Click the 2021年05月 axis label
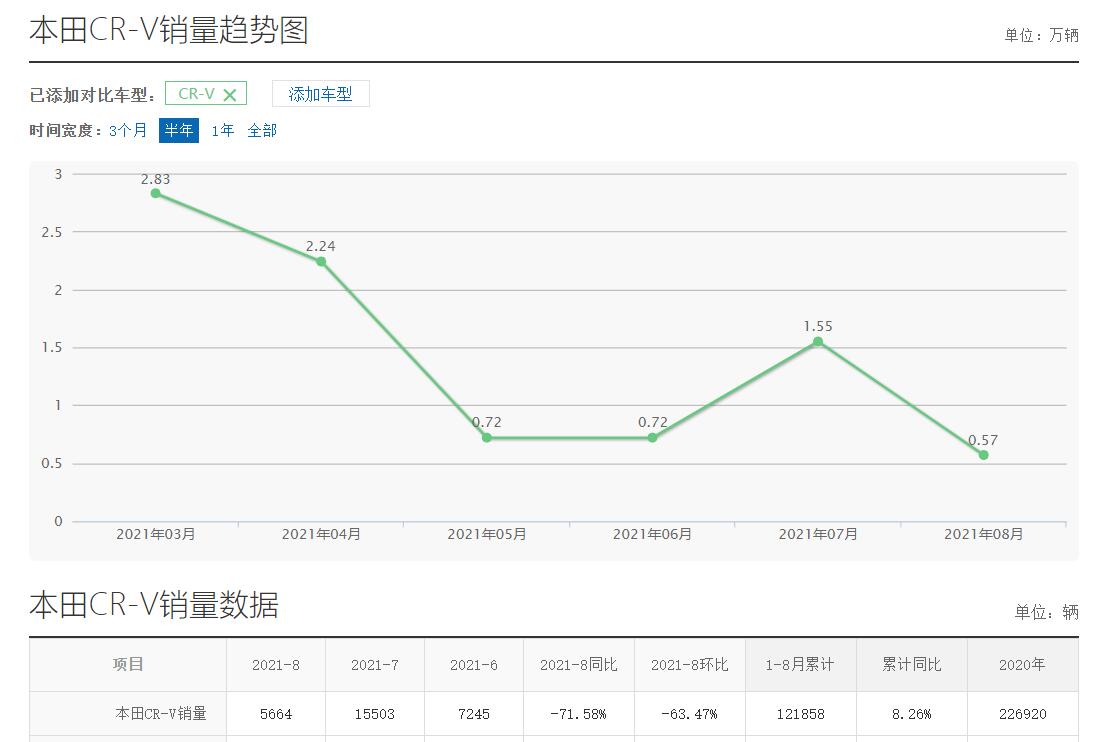The width and height of the screenshot is (1094, 742). [x=487, y=534]
